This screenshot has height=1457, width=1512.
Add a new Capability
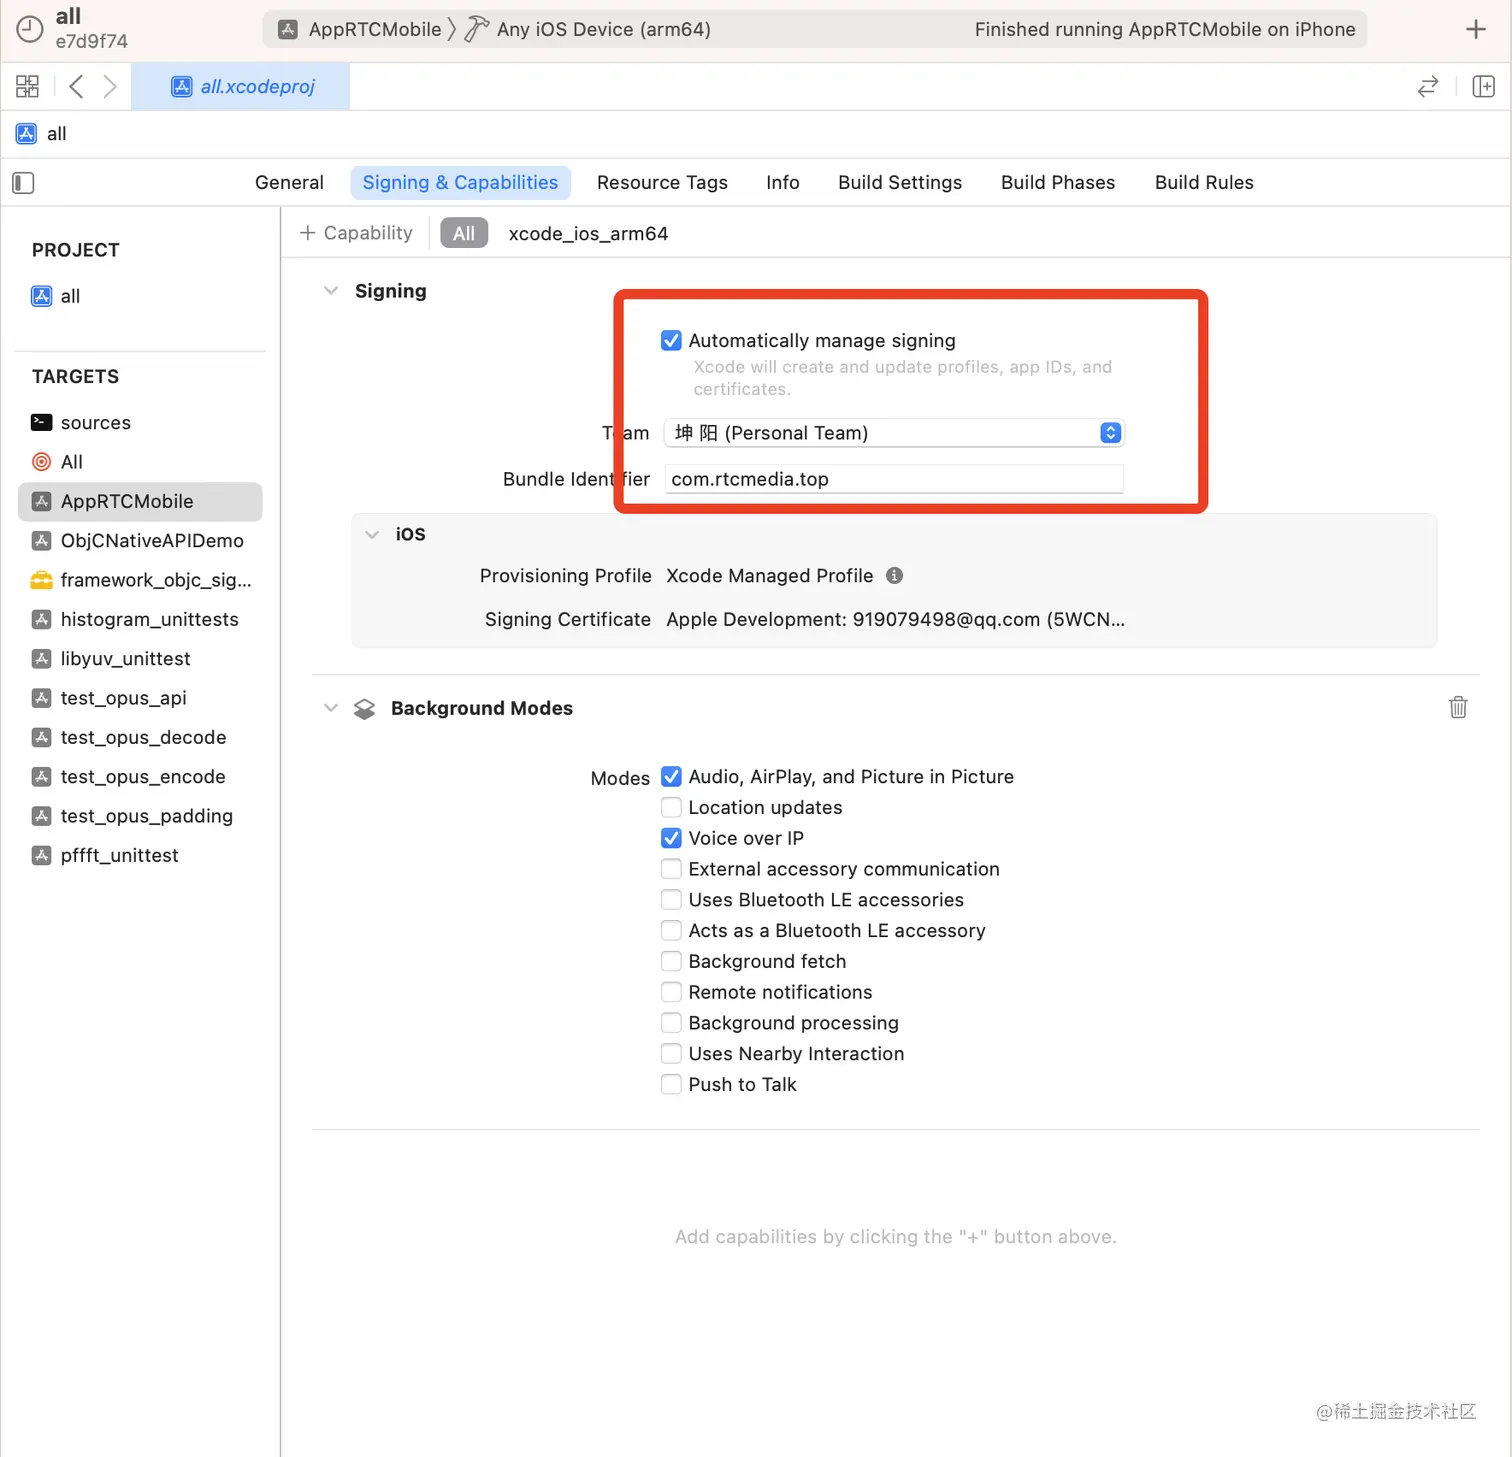coord(356,233)
